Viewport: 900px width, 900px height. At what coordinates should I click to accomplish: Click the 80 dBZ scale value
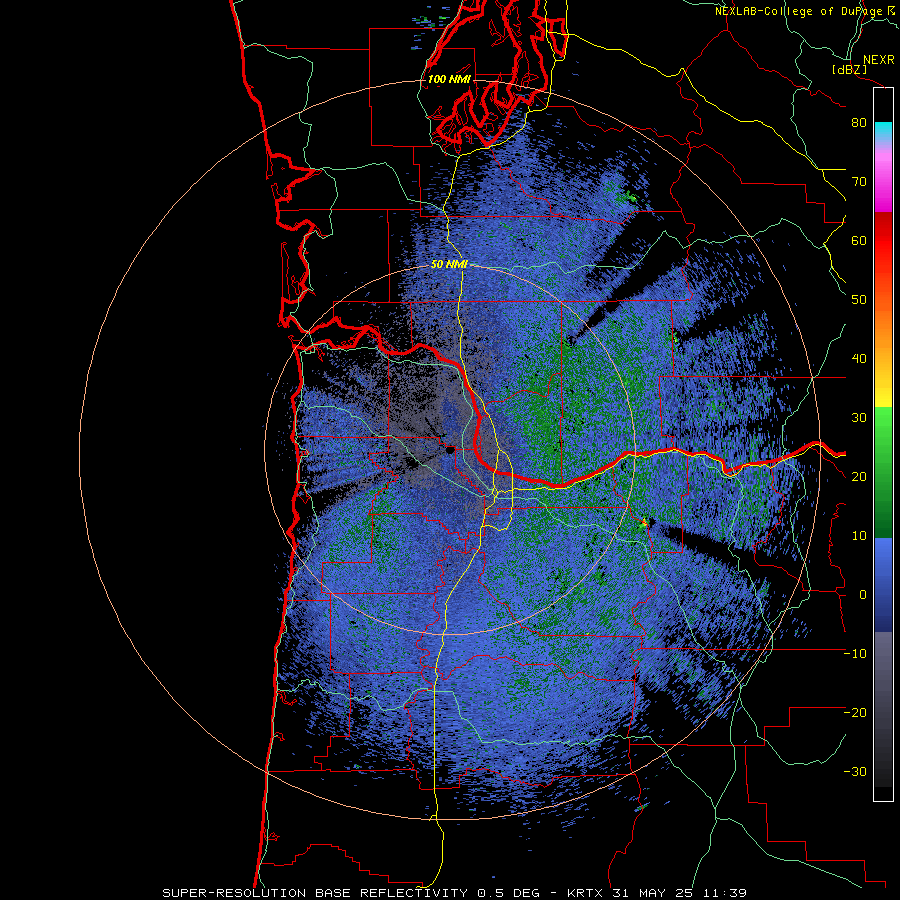tap(859, 123)
